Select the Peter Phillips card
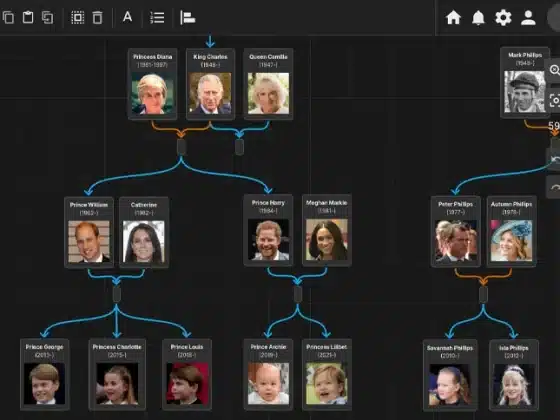This screenshot has width=560, height=420. (456, 231)
